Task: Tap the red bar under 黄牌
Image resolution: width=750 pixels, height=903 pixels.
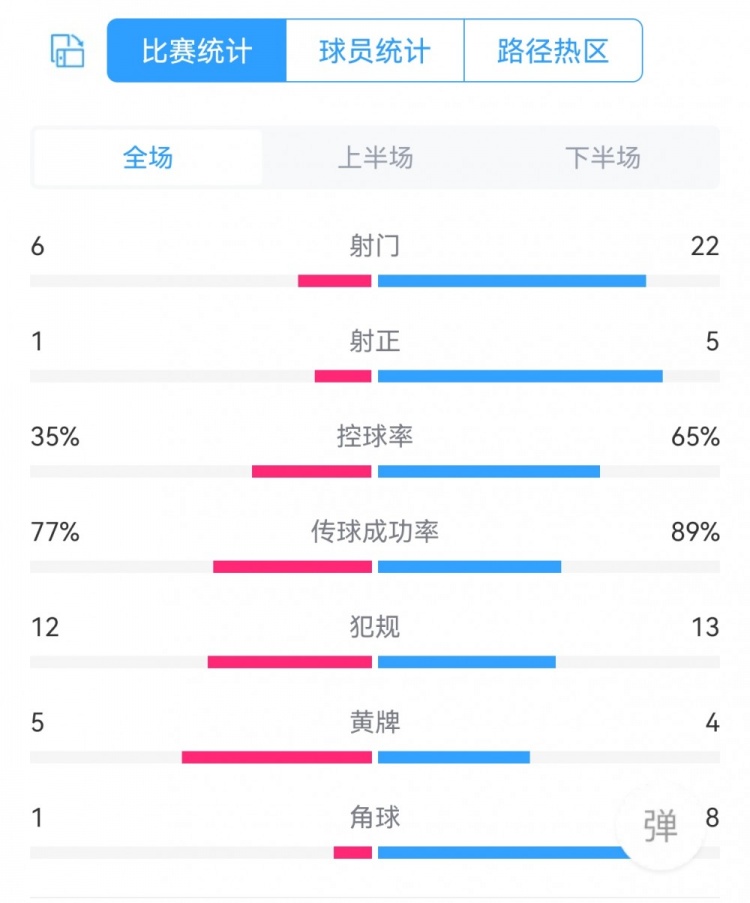Action: click(x=277, y=757)
